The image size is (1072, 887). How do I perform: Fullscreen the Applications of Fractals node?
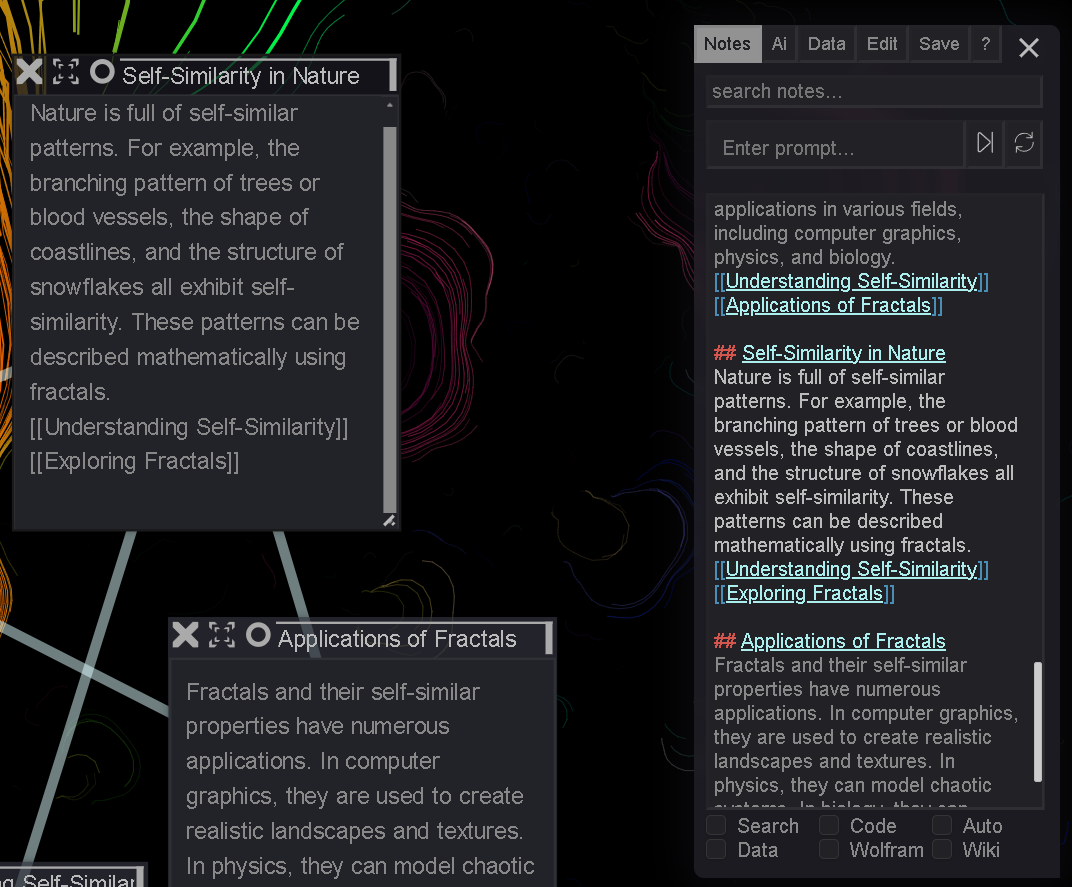[222, 635]
